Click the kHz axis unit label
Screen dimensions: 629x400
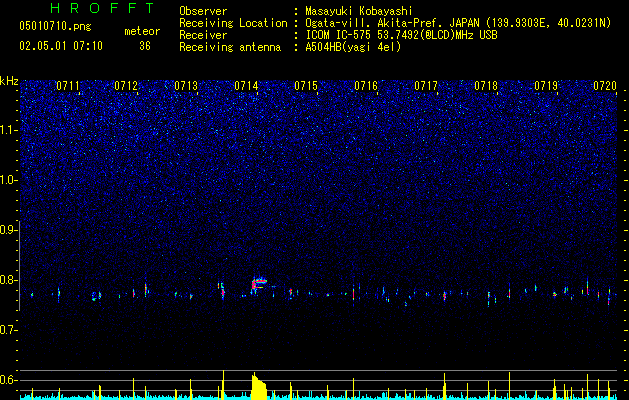(9, 81)
